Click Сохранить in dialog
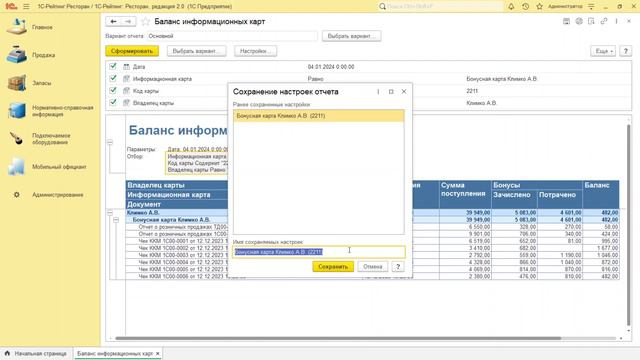This screenshot has height=360, width=640. coord(333,267)
